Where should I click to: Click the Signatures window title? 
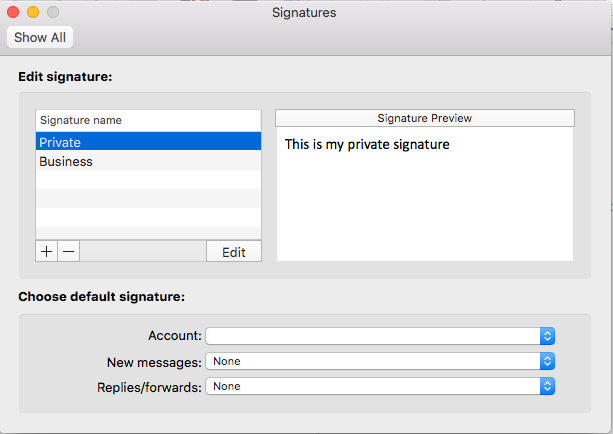tap(304, 13)
